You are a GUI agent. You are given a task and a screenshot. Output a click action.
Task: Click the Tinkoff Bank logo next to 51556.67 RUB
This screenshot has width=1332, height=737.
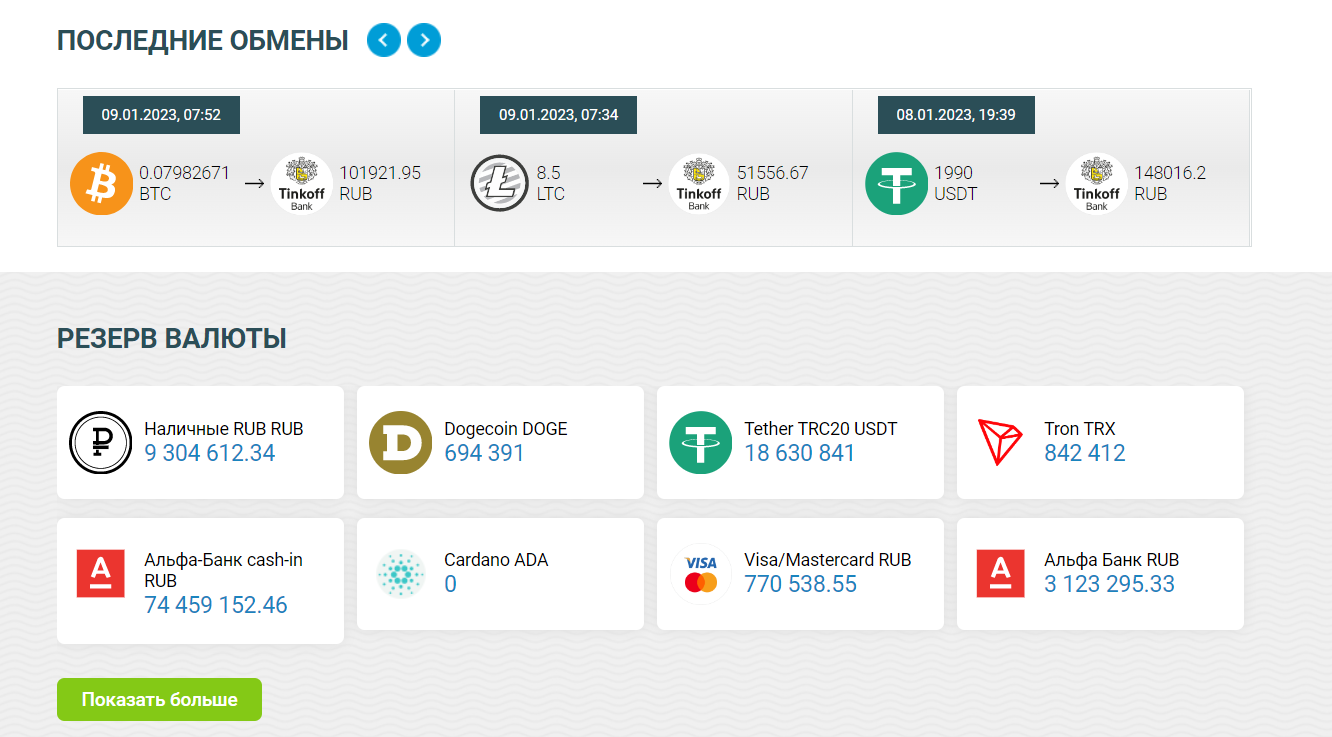pyautogui.click(x=699, y=183)
